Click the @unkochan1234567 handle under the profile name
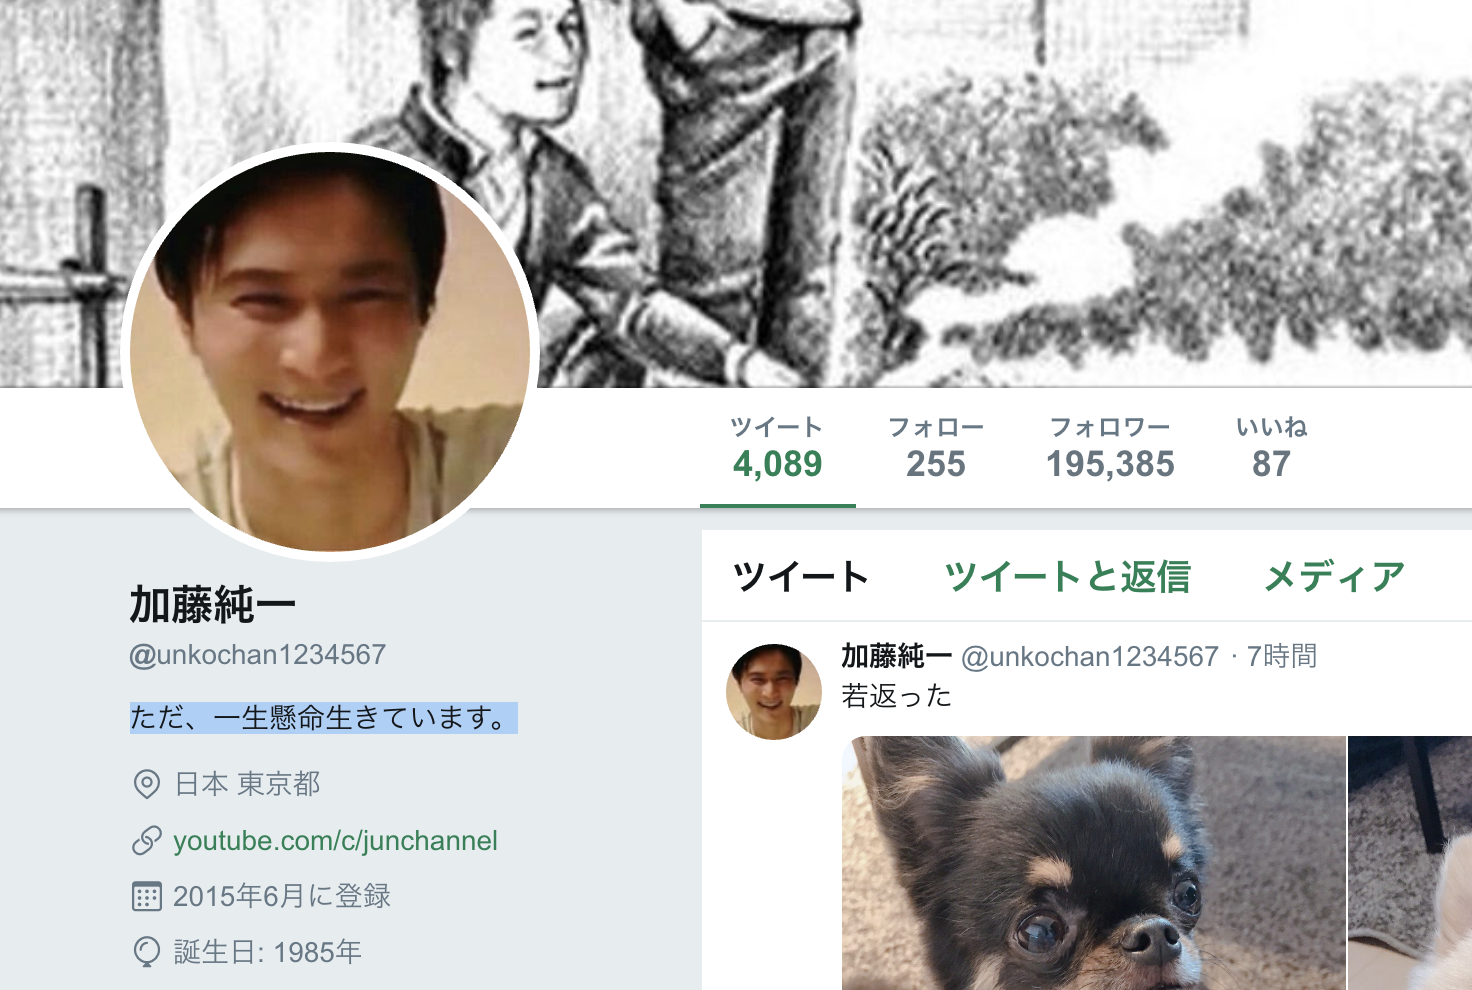 (257, 655)
